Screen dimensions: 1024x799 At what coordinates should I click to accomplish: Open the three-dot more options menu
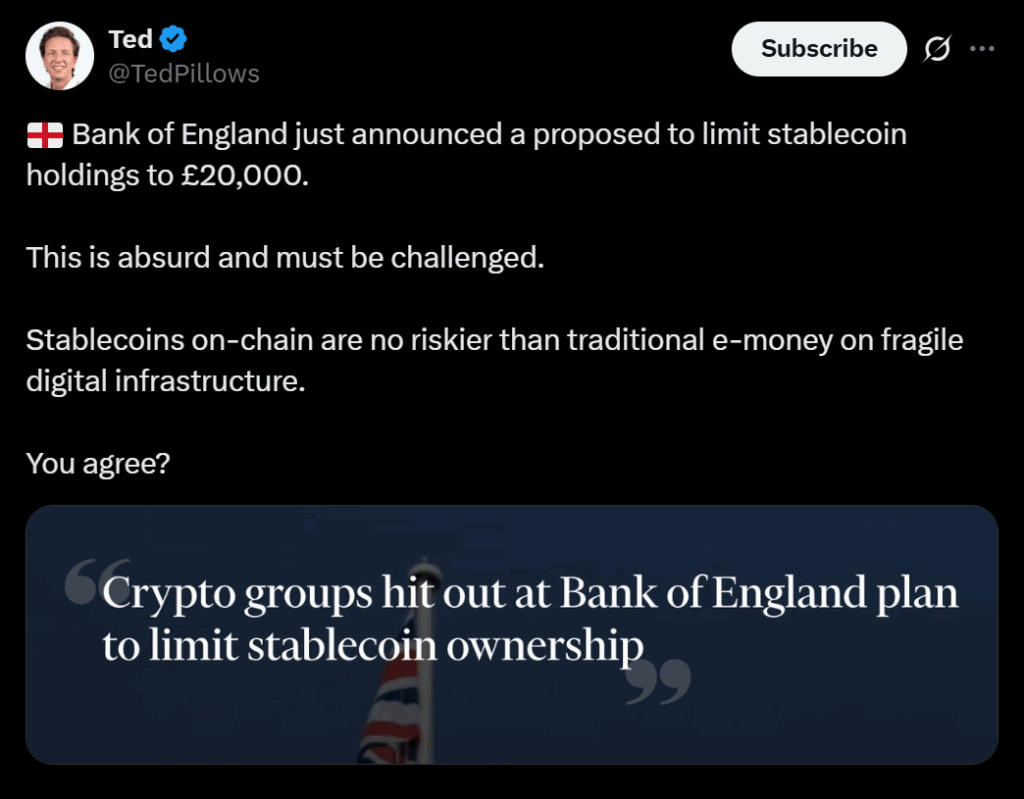[983, 48]
